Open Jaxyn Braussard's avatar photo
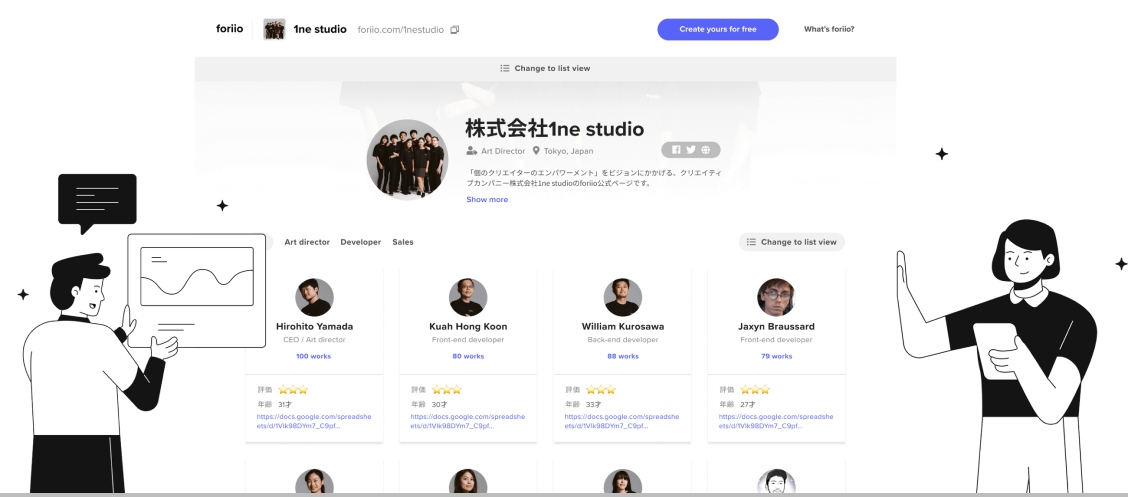This screenshot has width=1128, height=497. (x=776, y=297)
